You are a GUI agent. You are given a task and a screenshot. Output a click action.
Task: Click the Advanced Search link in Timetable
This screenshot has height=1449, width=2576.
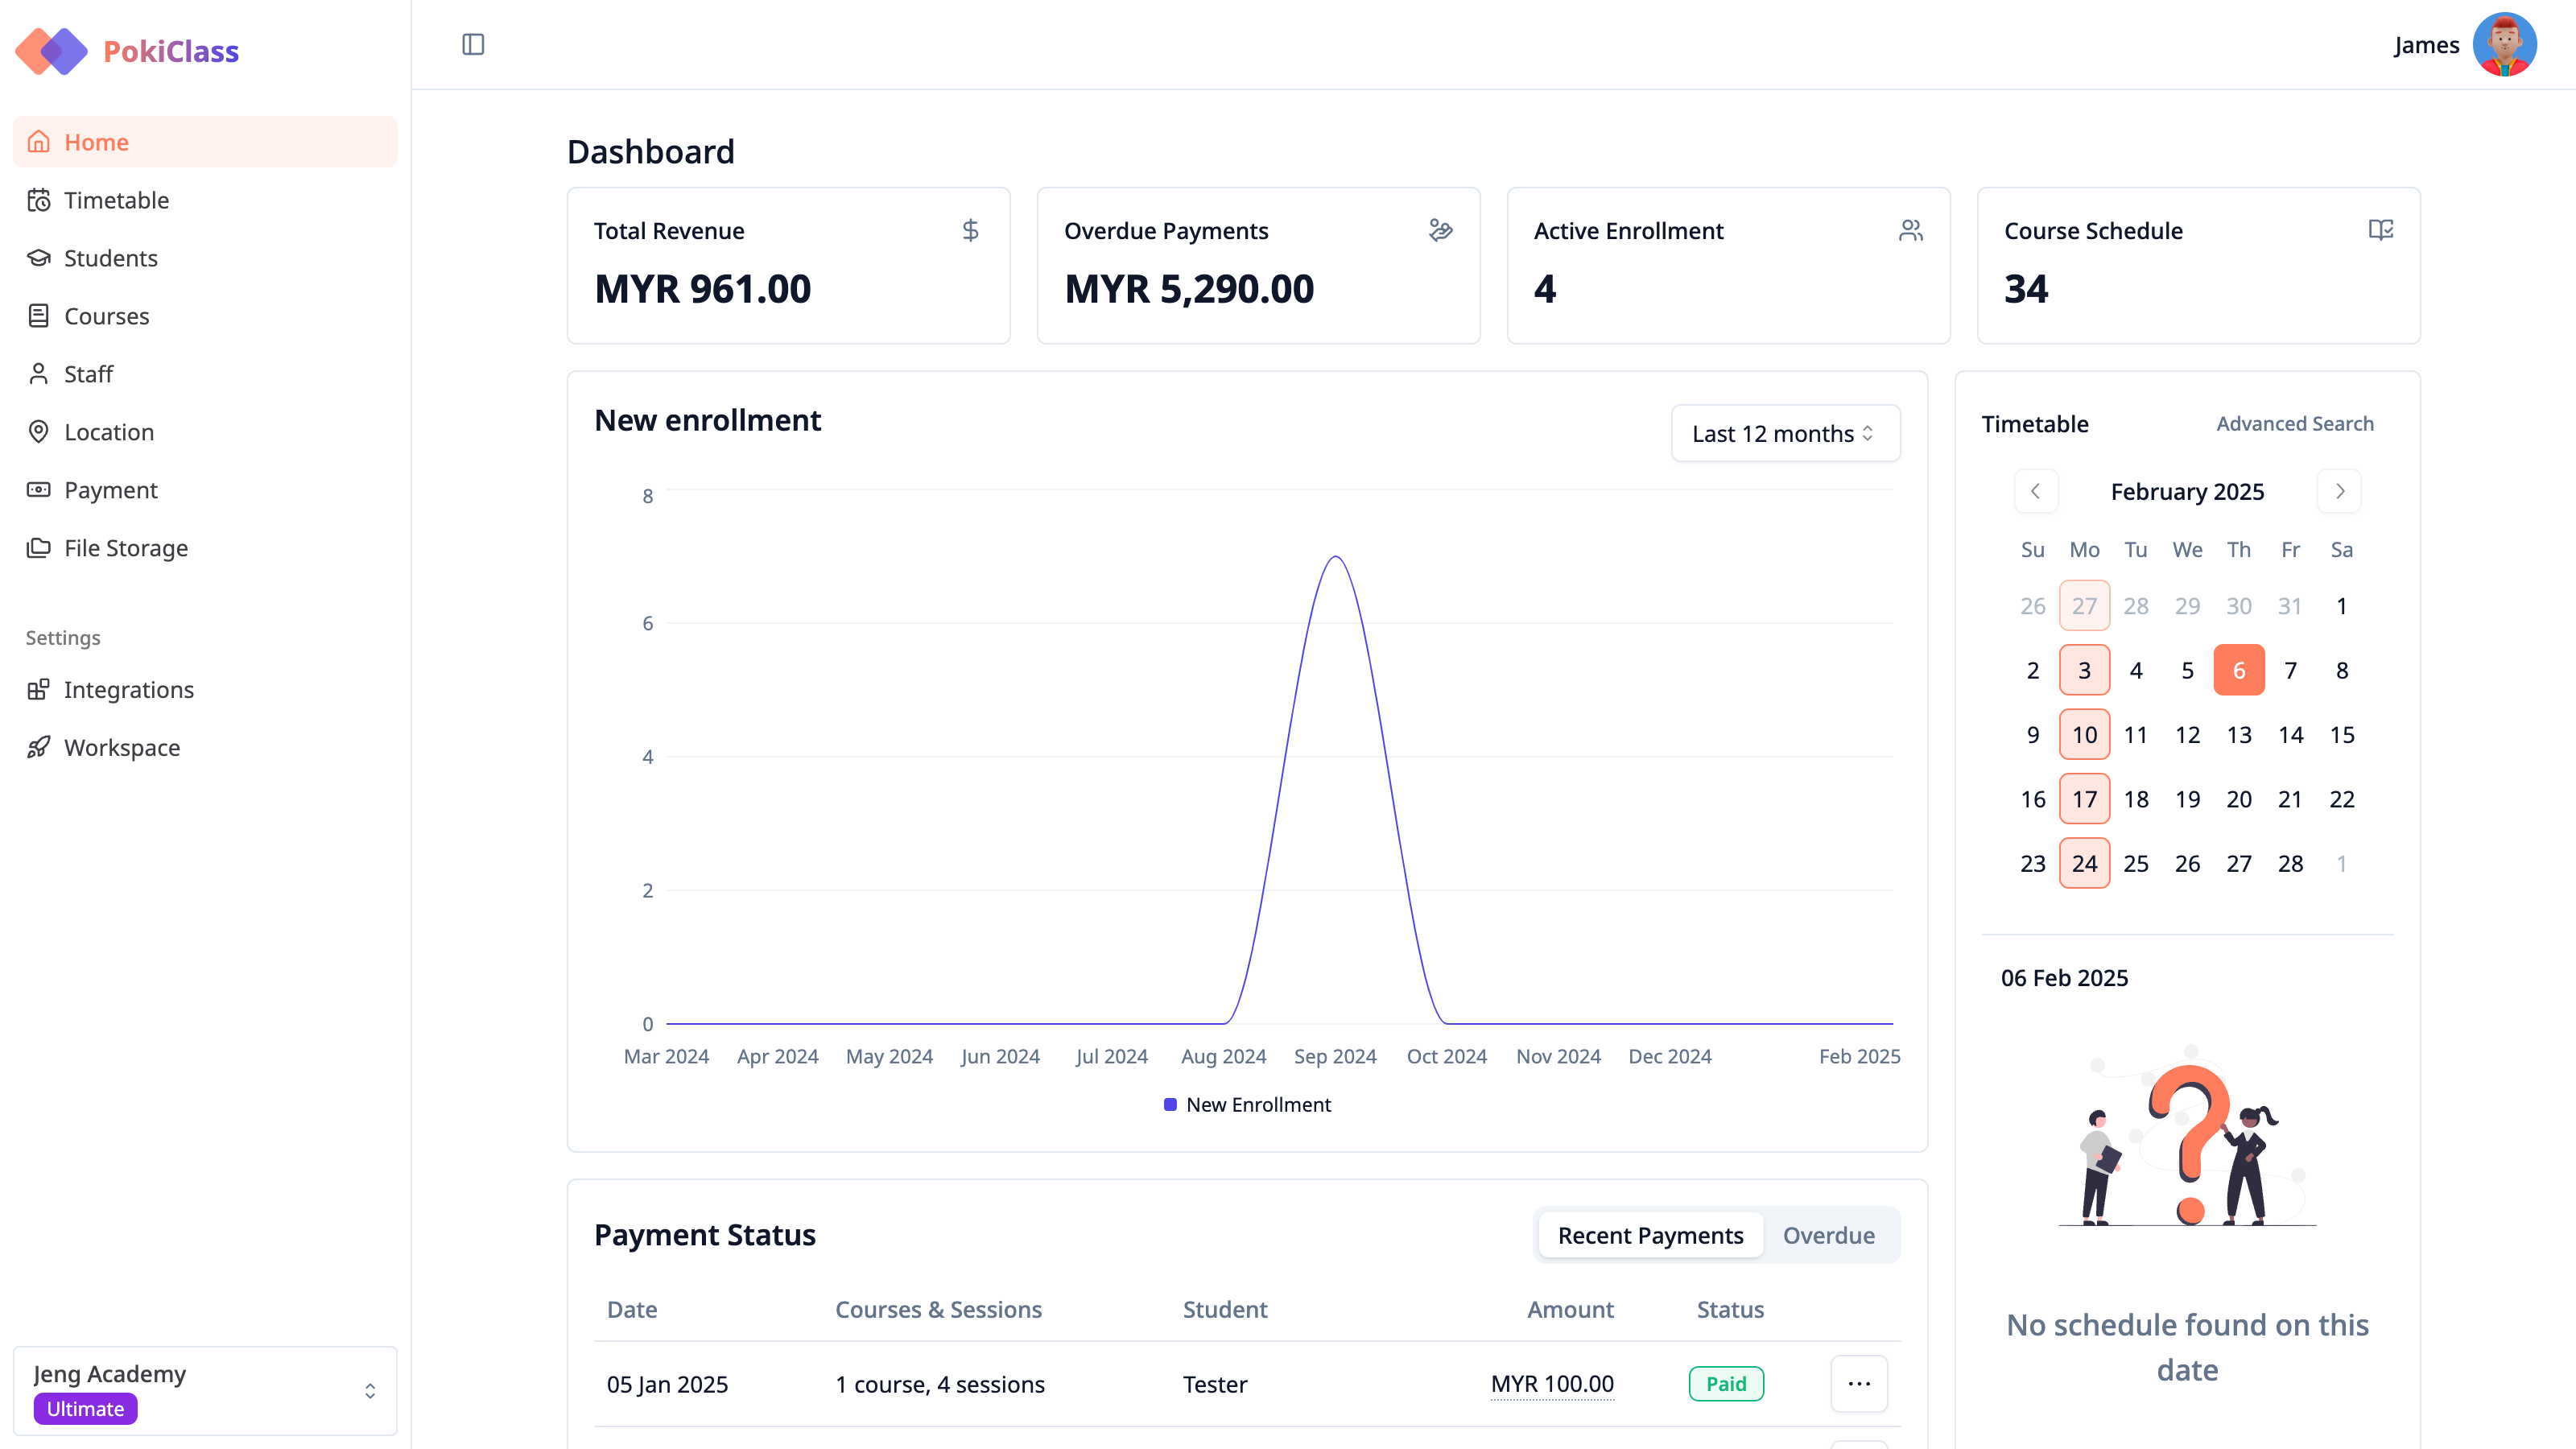pyautogui.click(x=2297, y=423)
